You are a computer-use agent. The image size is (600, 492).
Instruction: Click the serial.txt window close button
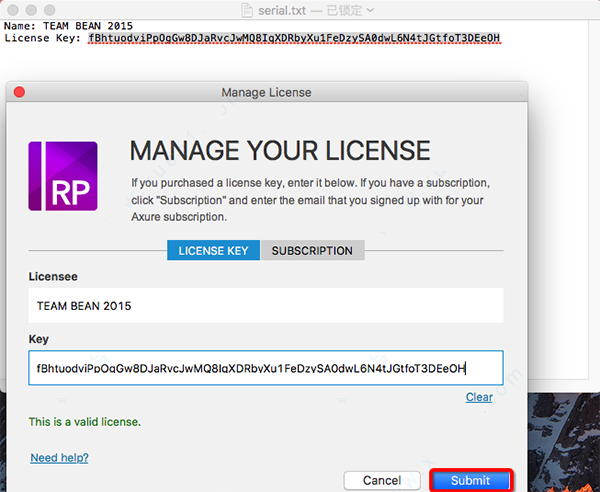pos(13,10)
